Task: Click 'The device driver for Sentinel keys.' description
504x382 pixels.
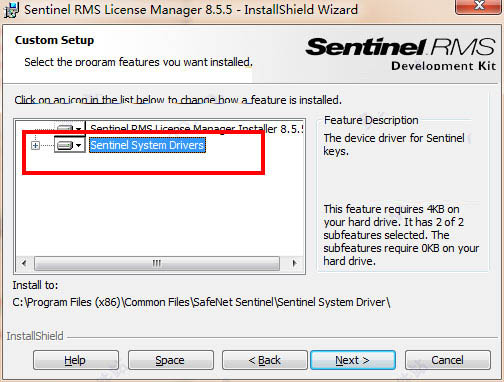Action: [x=394, y=145]
